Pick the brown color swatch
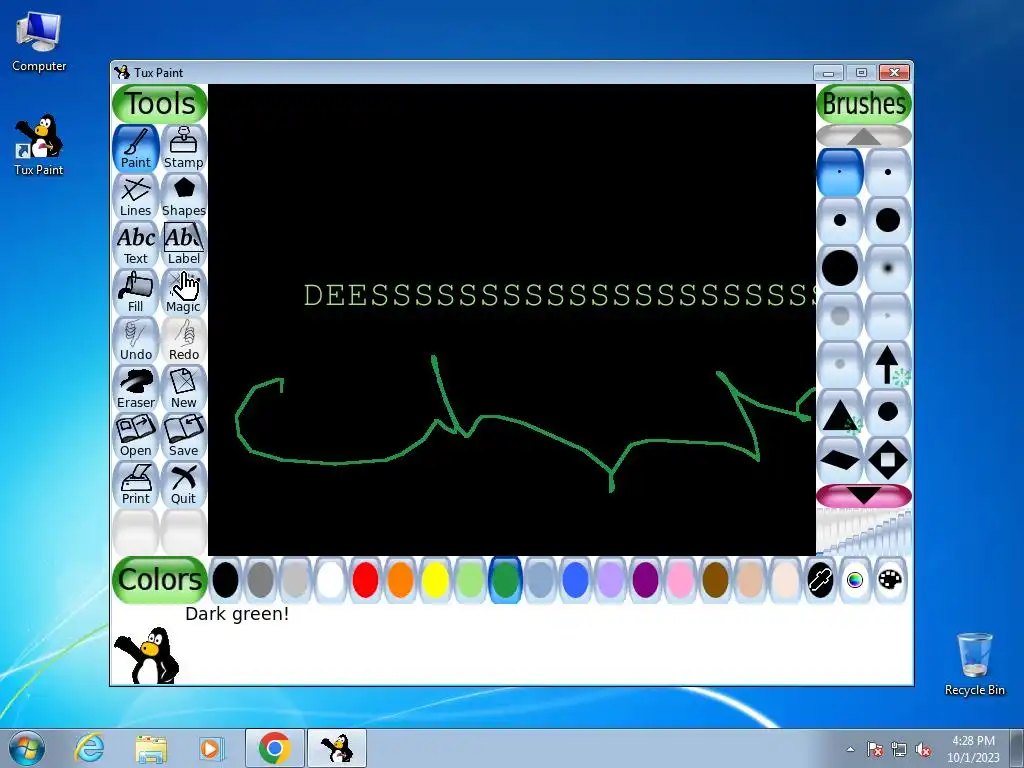This screenshot has height=768, width=1024. [x=715, y=580]
